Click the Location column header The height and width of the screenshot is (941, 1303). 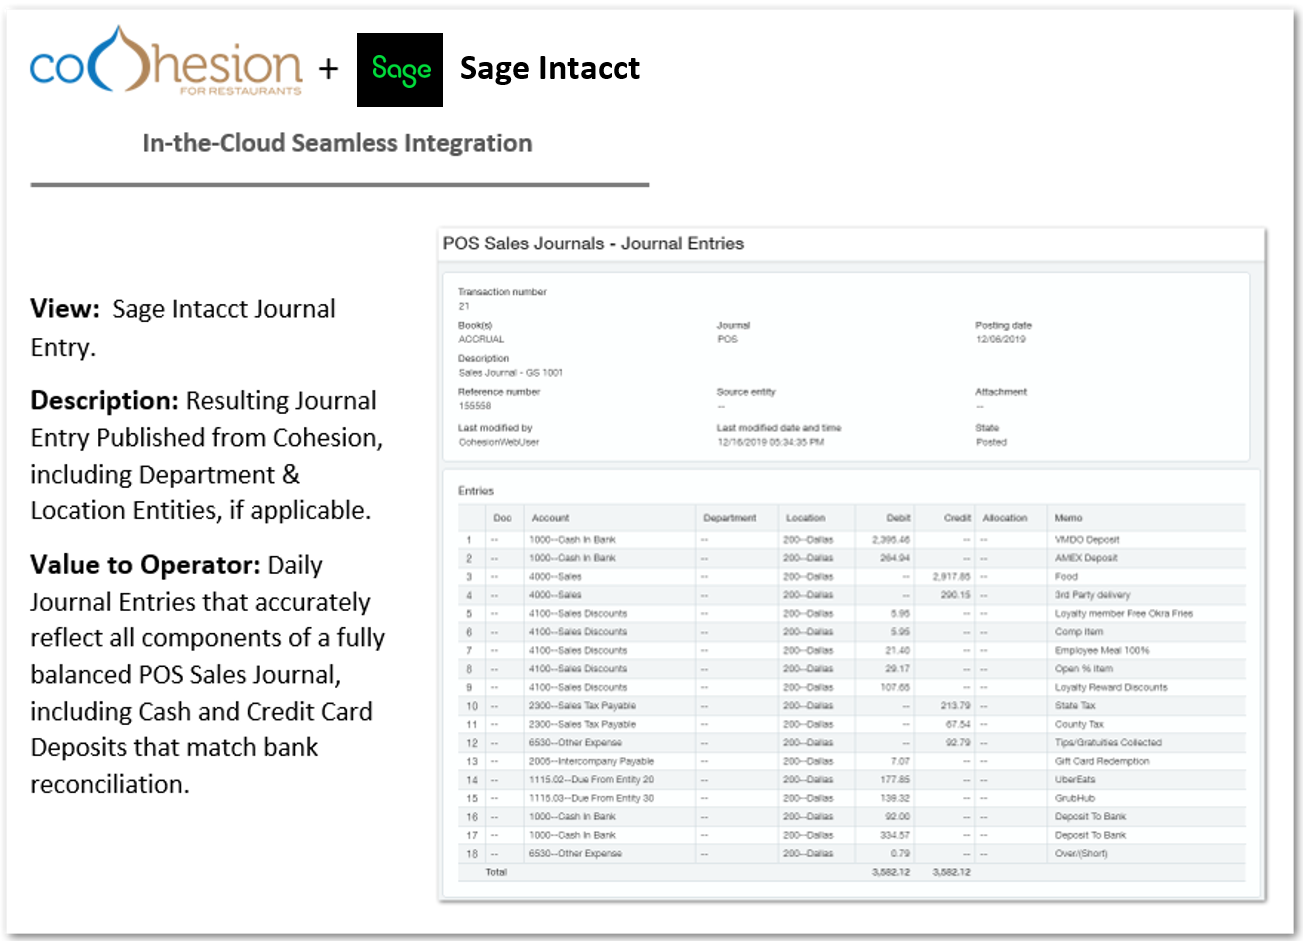805,518
